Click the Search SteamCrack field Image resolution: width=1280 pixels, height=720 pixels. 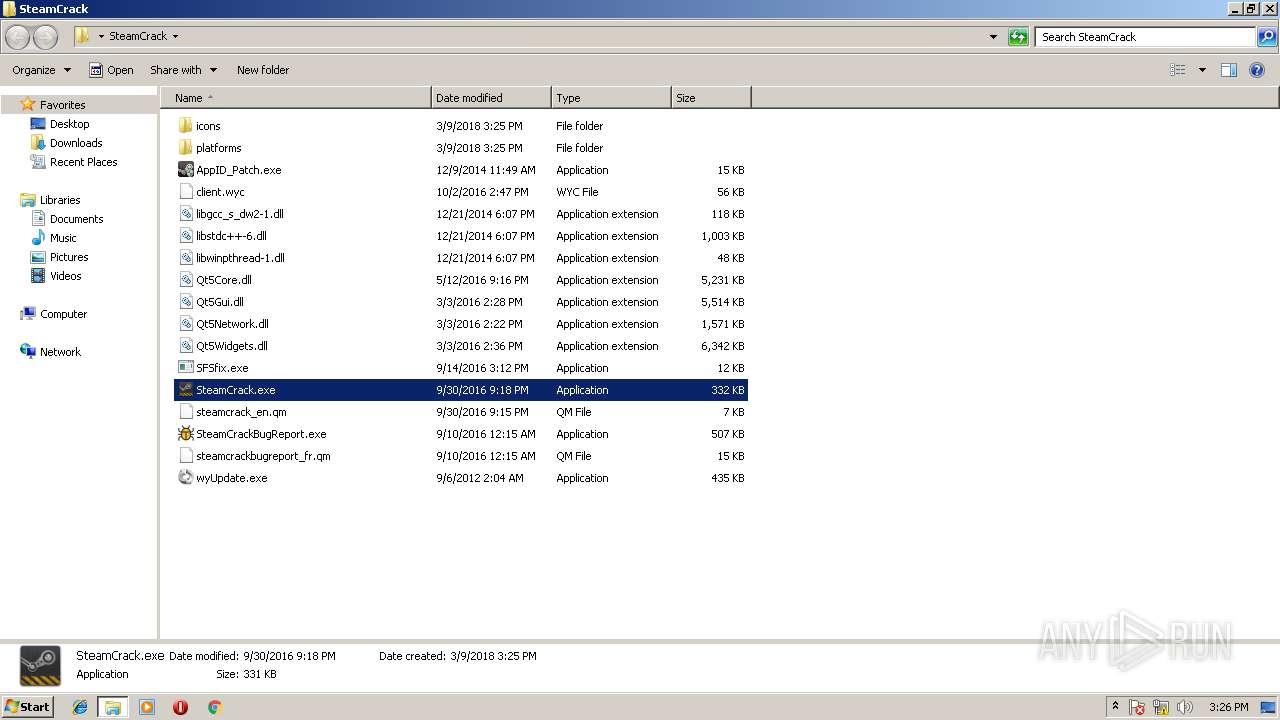1145,37
